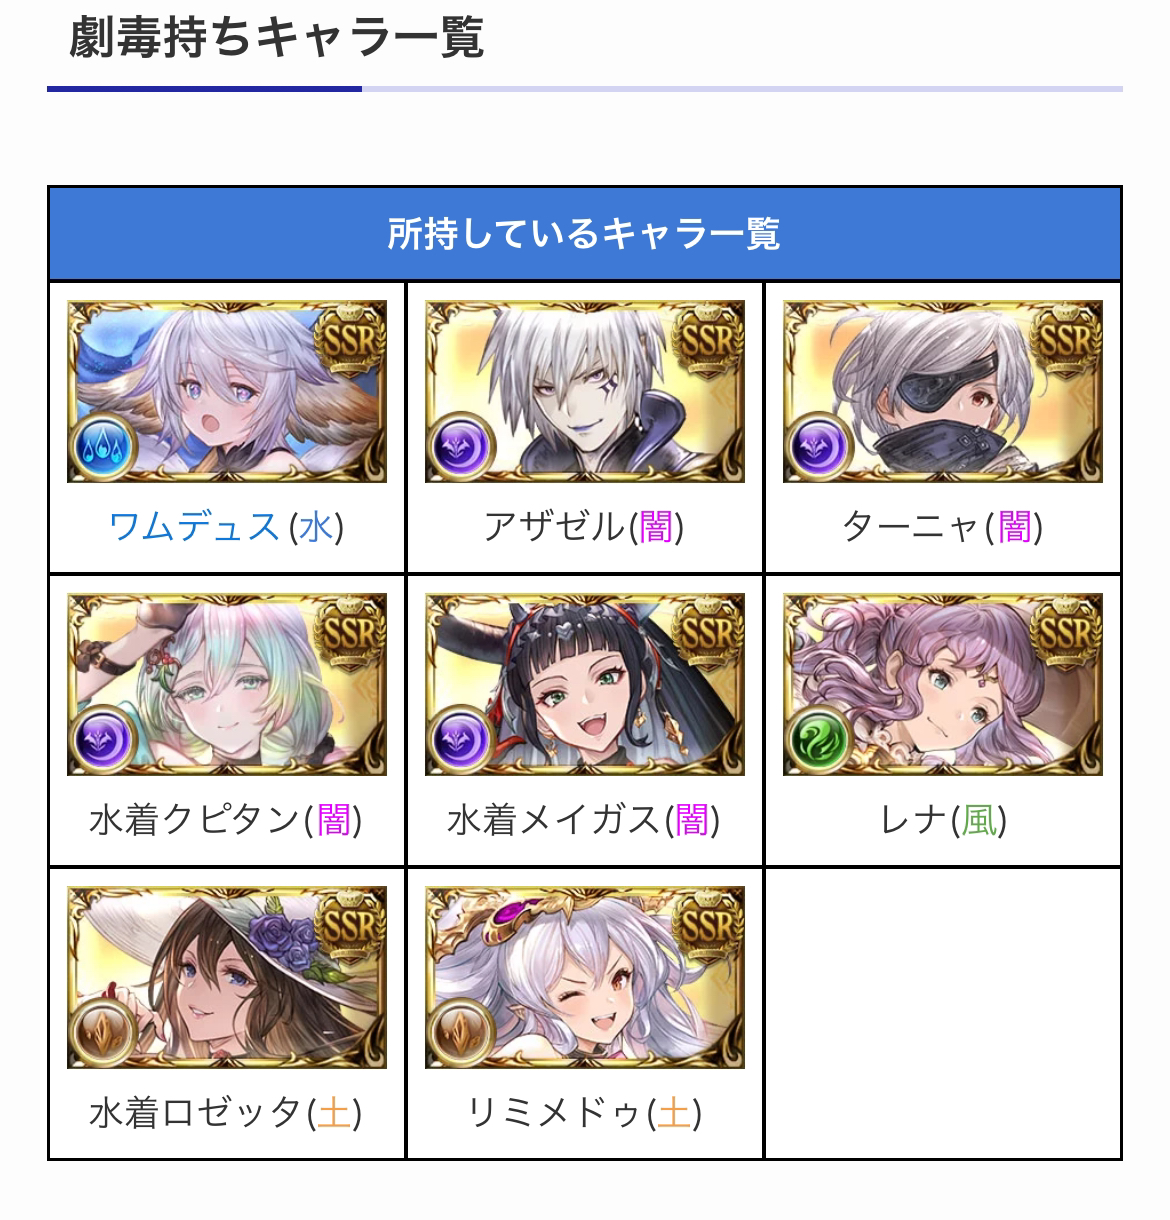Click the 水着クピタン character portrait

(227, 684)
